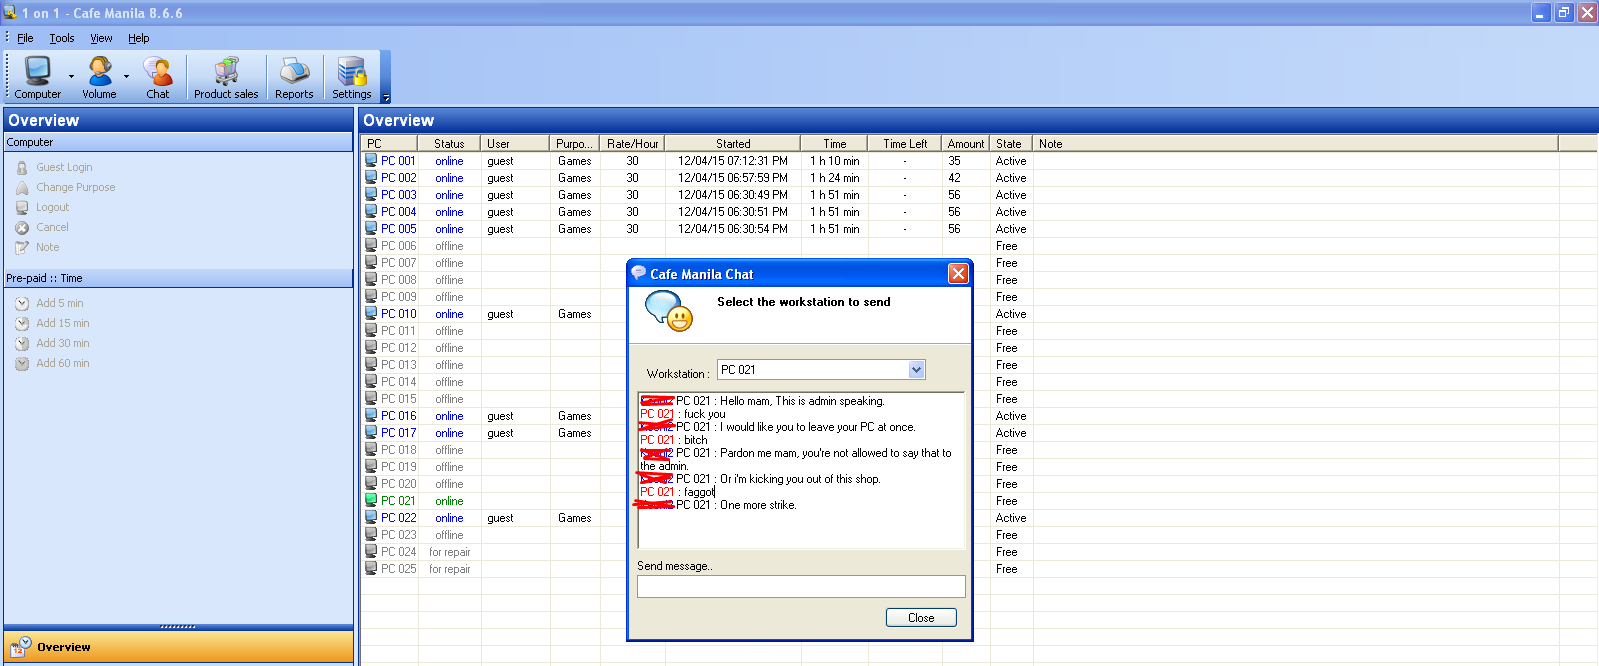Open the Chat toolbar icon
The height and width of the screenshot is (666, 1599).
pos(158,78)
